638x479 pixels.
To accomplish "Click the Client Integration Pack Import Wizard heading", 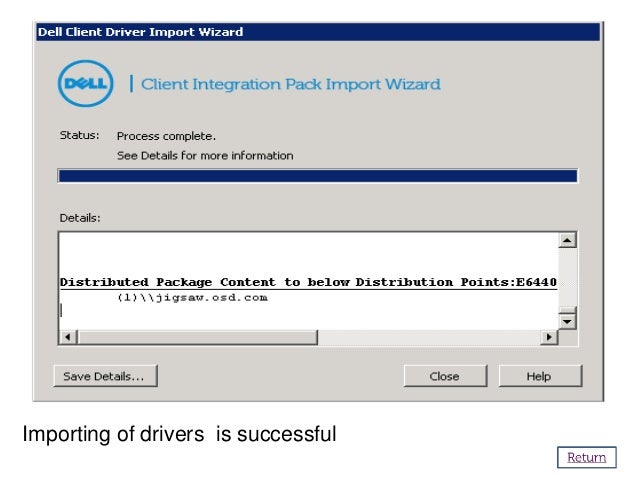I will pyautogui.click(x=291, y=84).
